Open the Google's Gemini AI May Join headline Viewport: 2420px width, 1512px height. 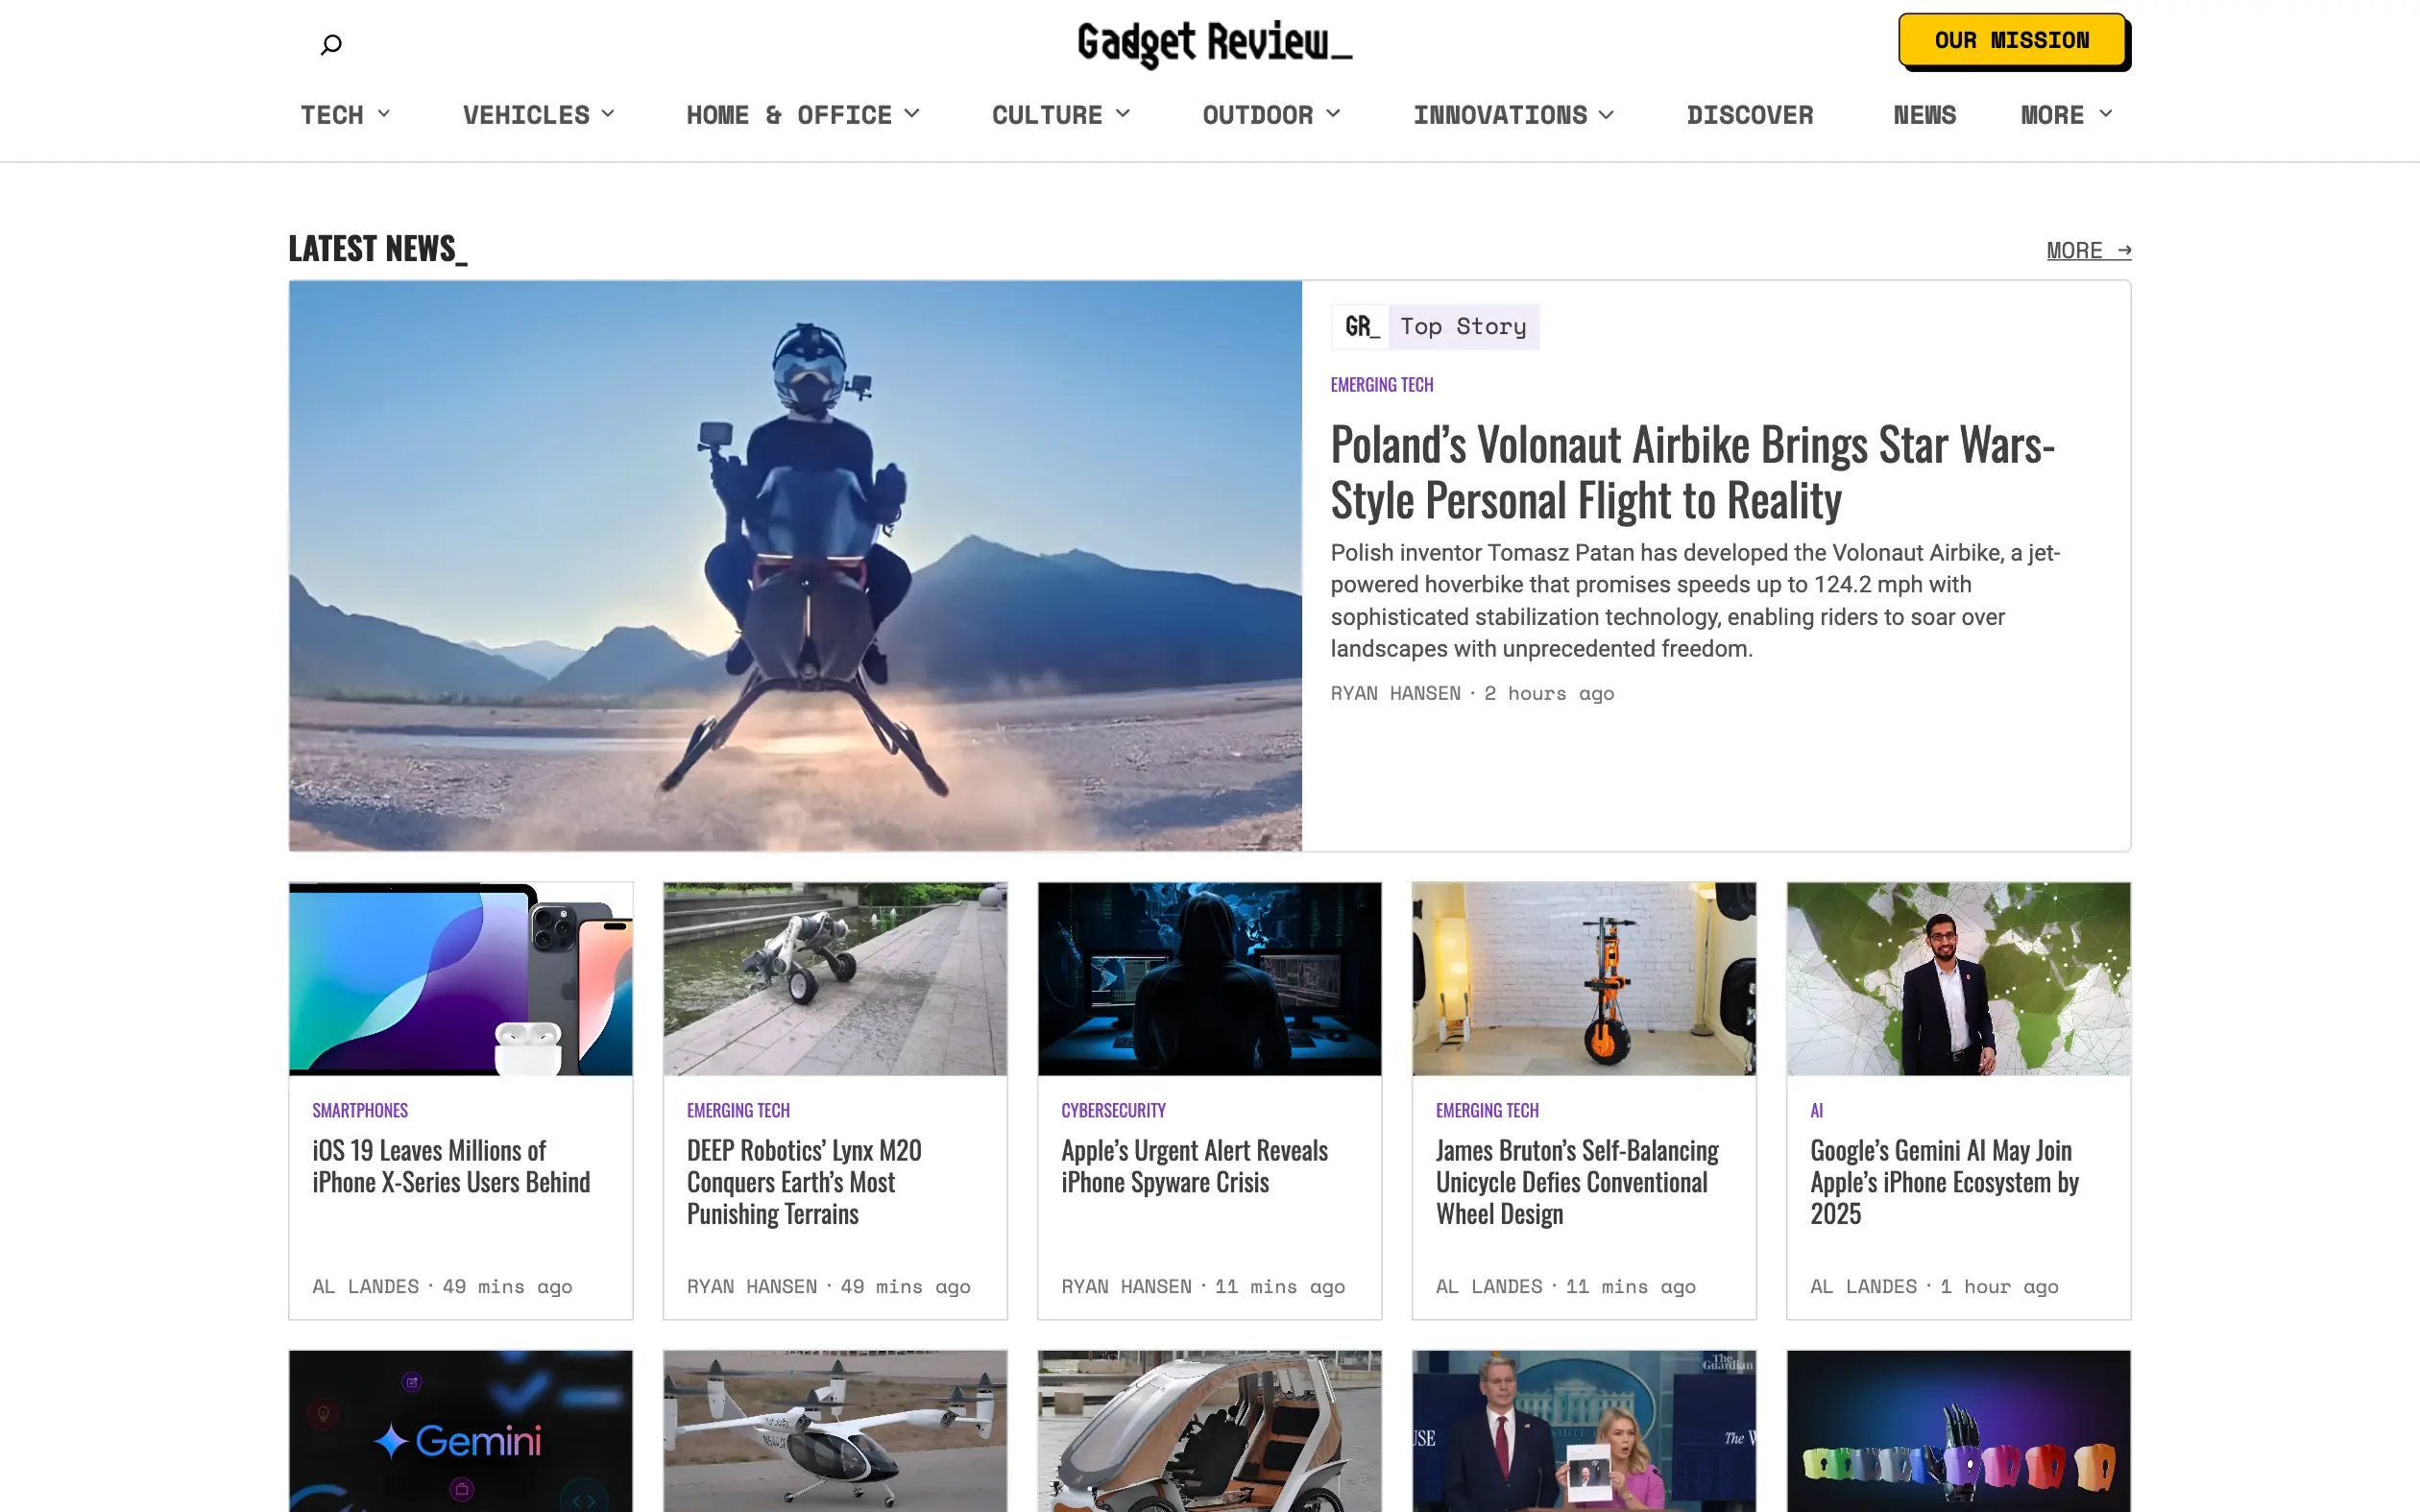1944,1182
